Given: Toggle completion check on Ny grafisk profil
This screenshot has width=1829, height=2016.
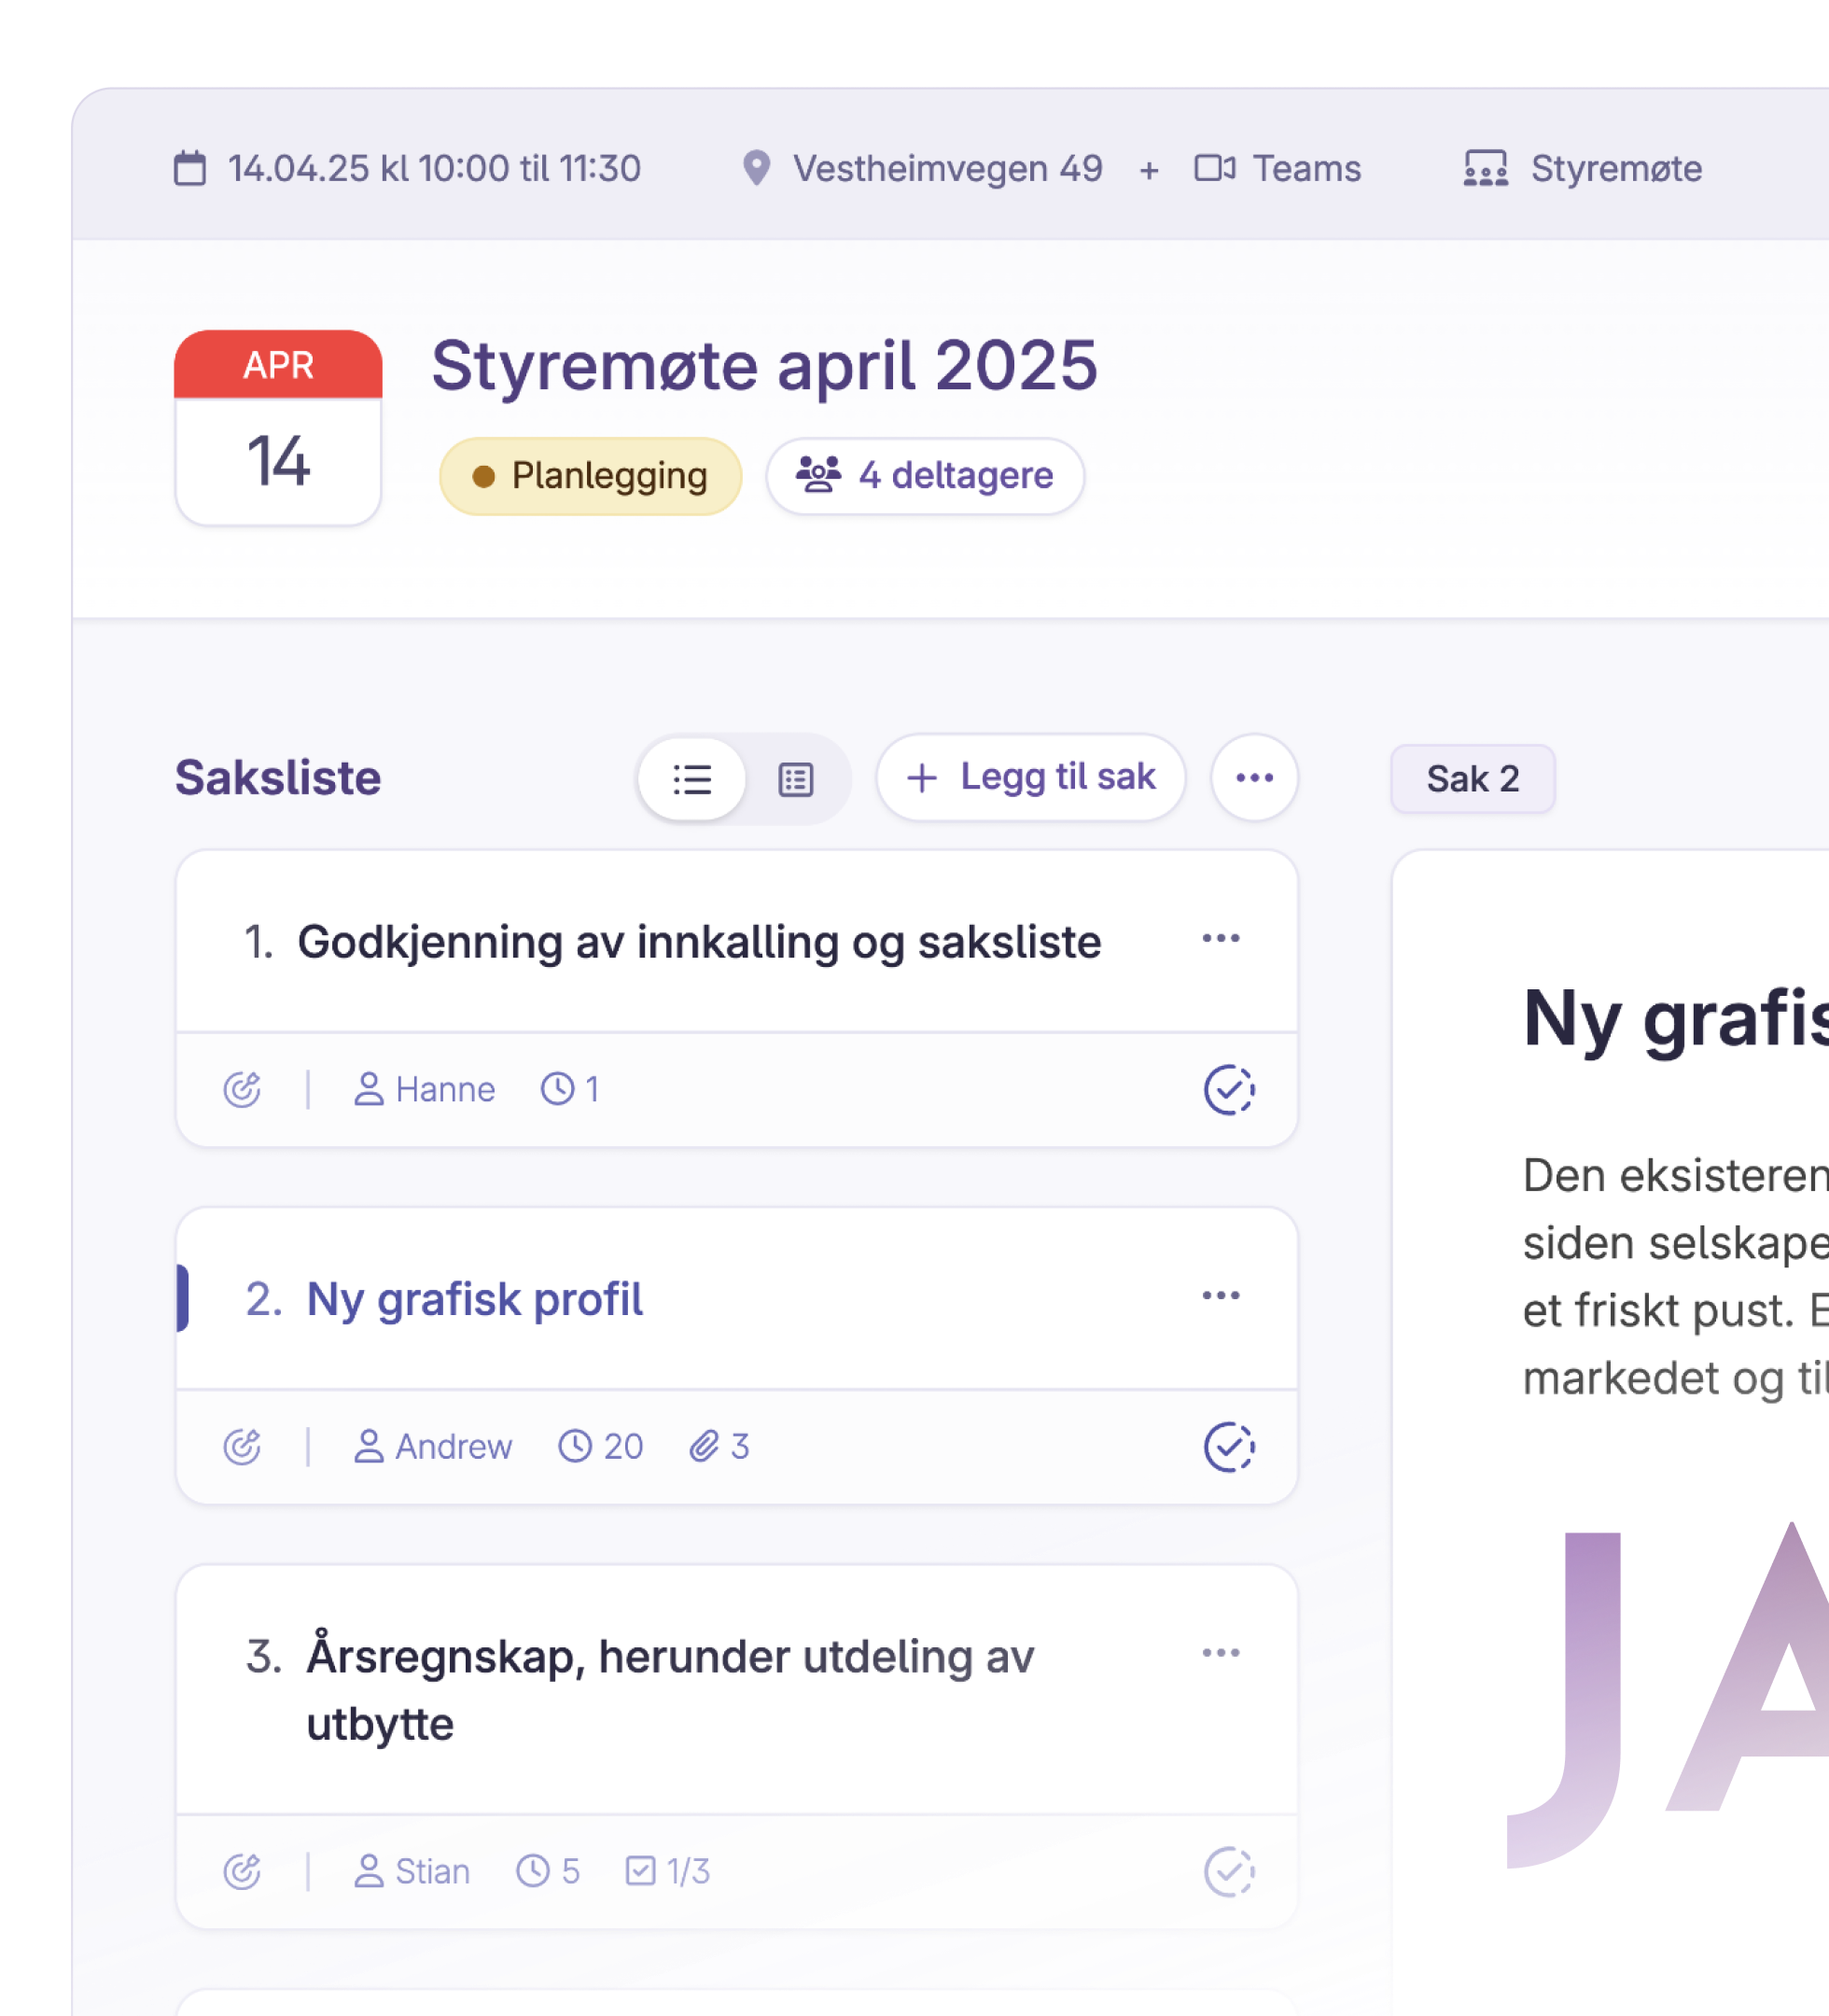Looking at the screenshot, I should pos(1229,1446).
